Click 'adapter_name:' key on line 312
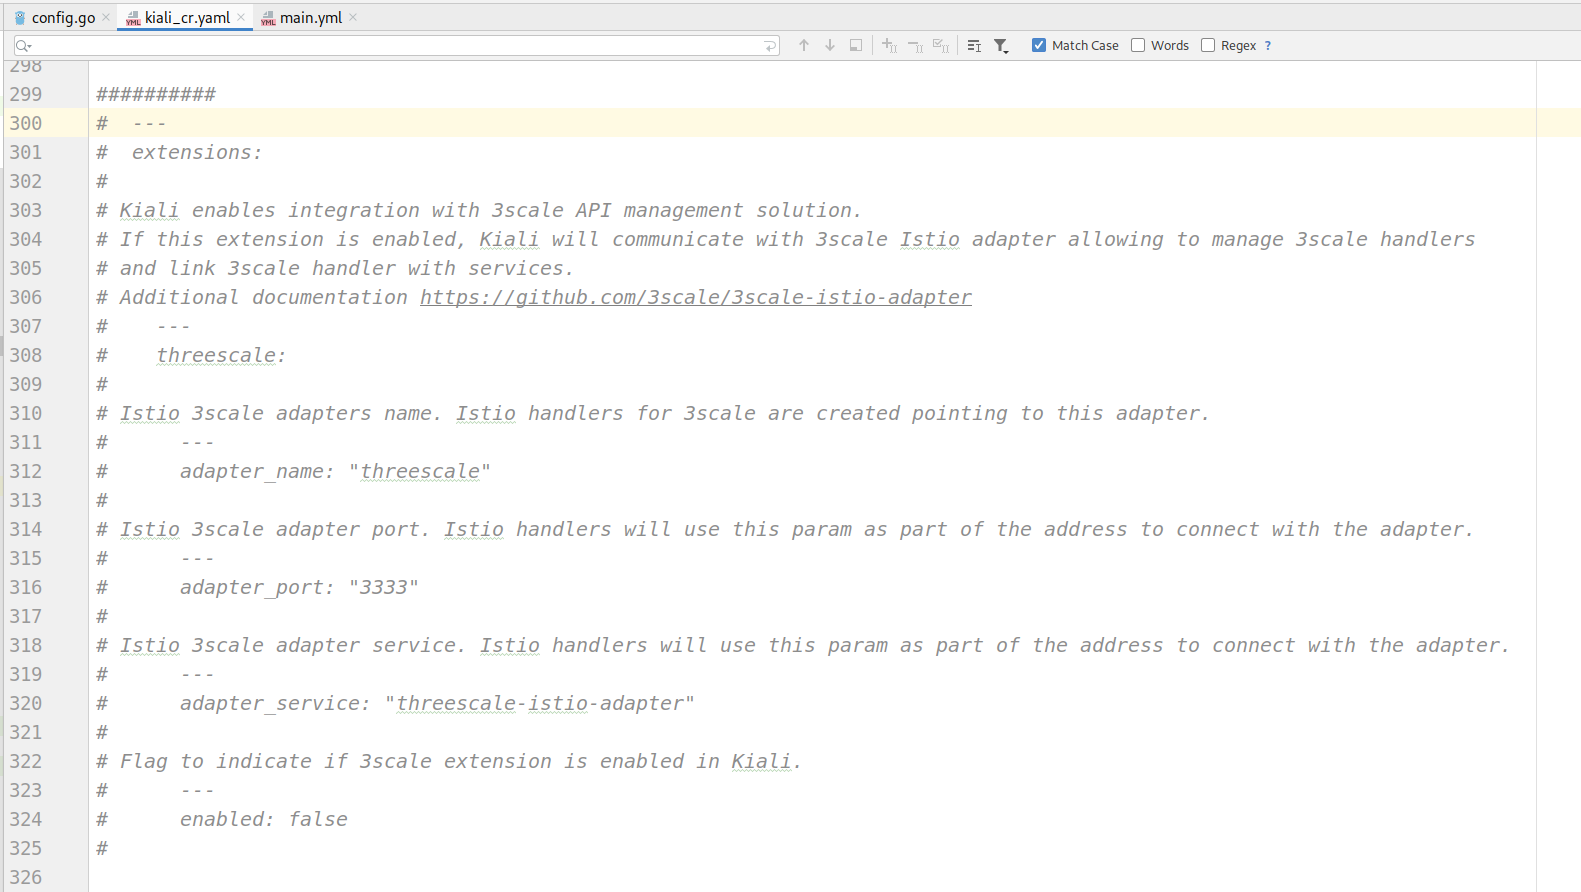The width and height of the screenshot is (1581, 892). click(257, 471)
